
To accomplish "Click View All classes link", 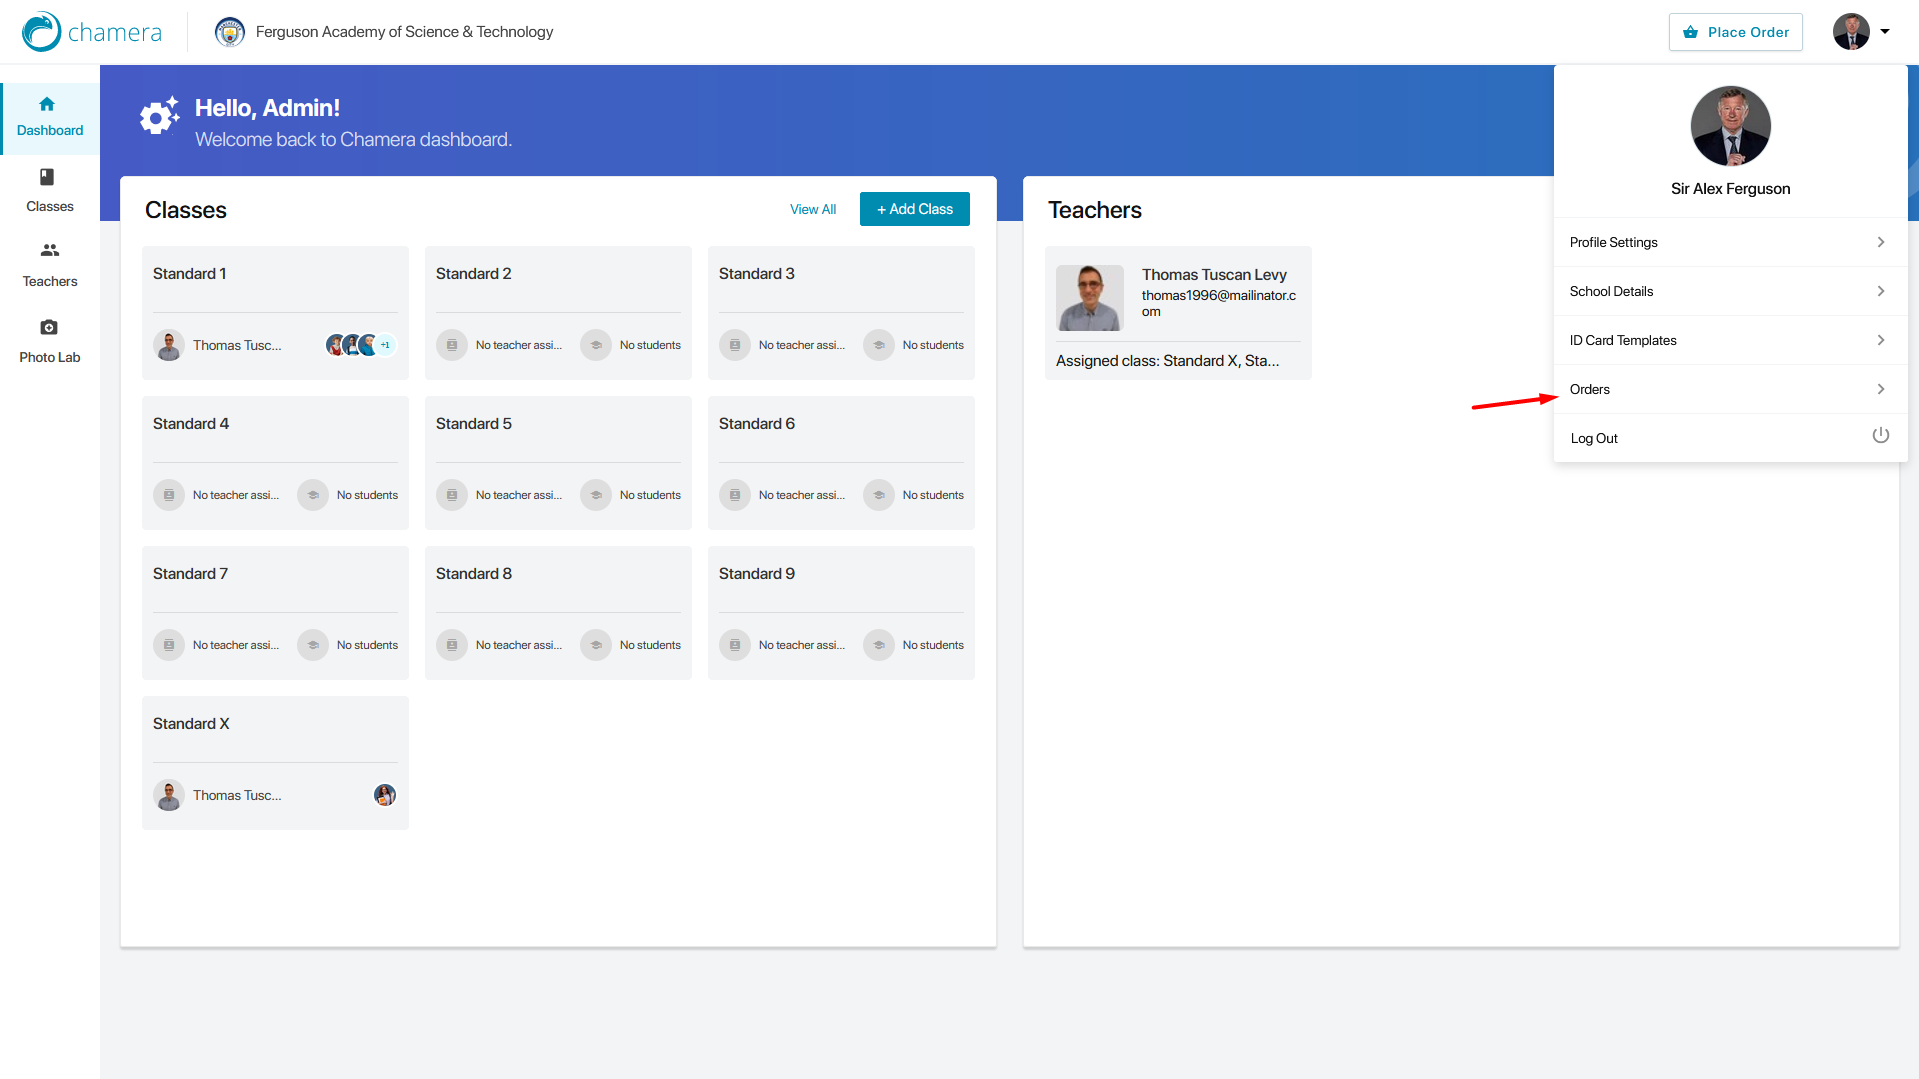I will [812, 209].
